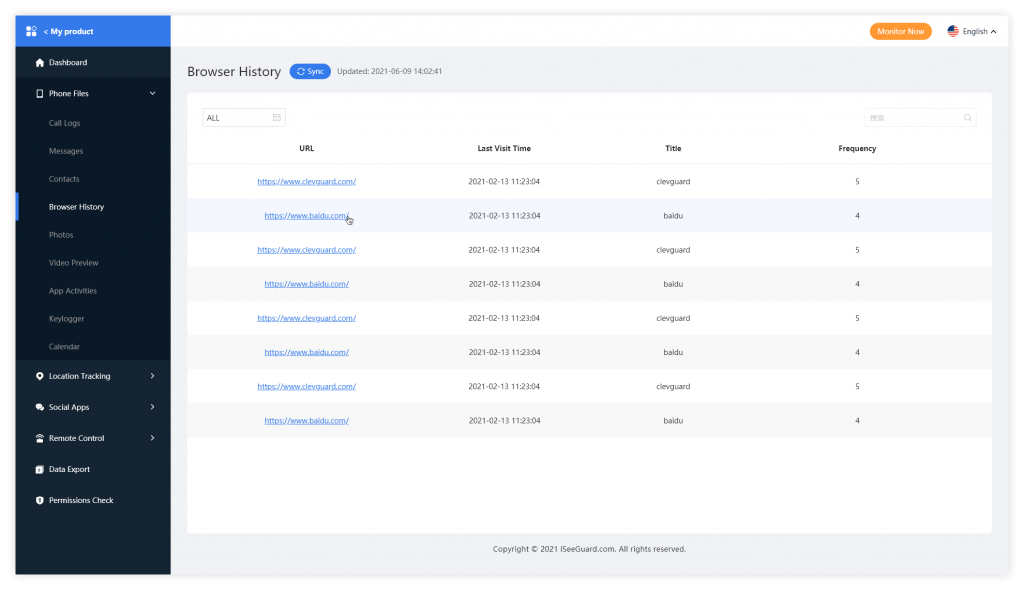Open Call Logs in sidebar
This screenshot has height=590, width=1024.
pos(65,123)
